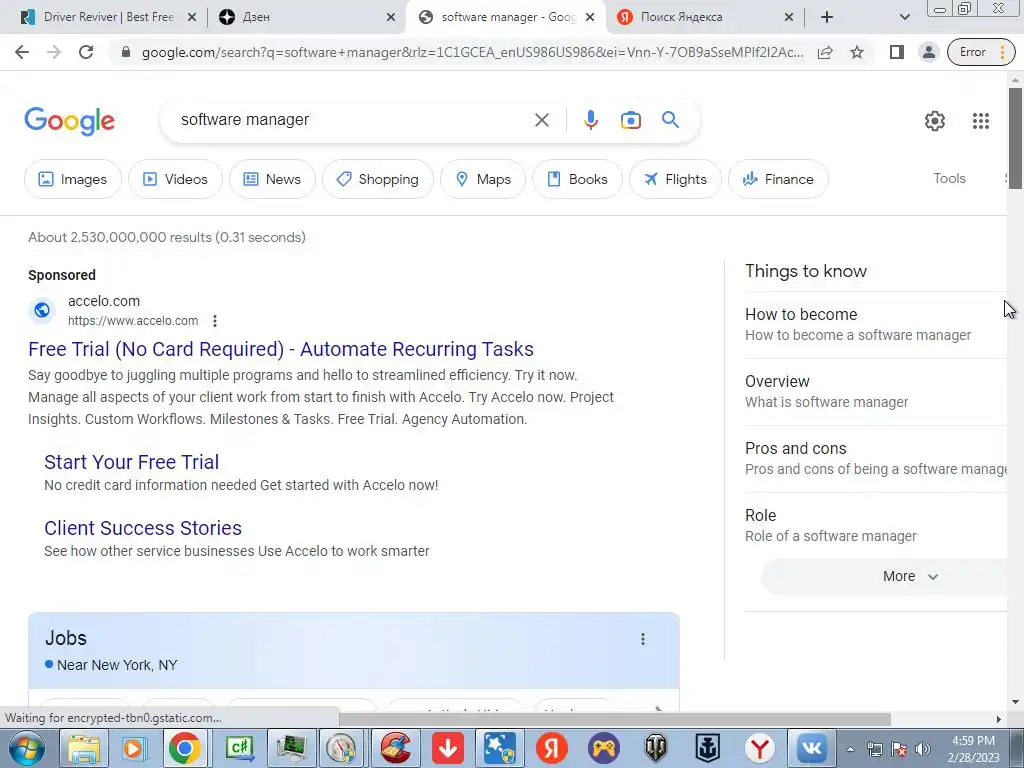Open the volume control in system tray

923,749
